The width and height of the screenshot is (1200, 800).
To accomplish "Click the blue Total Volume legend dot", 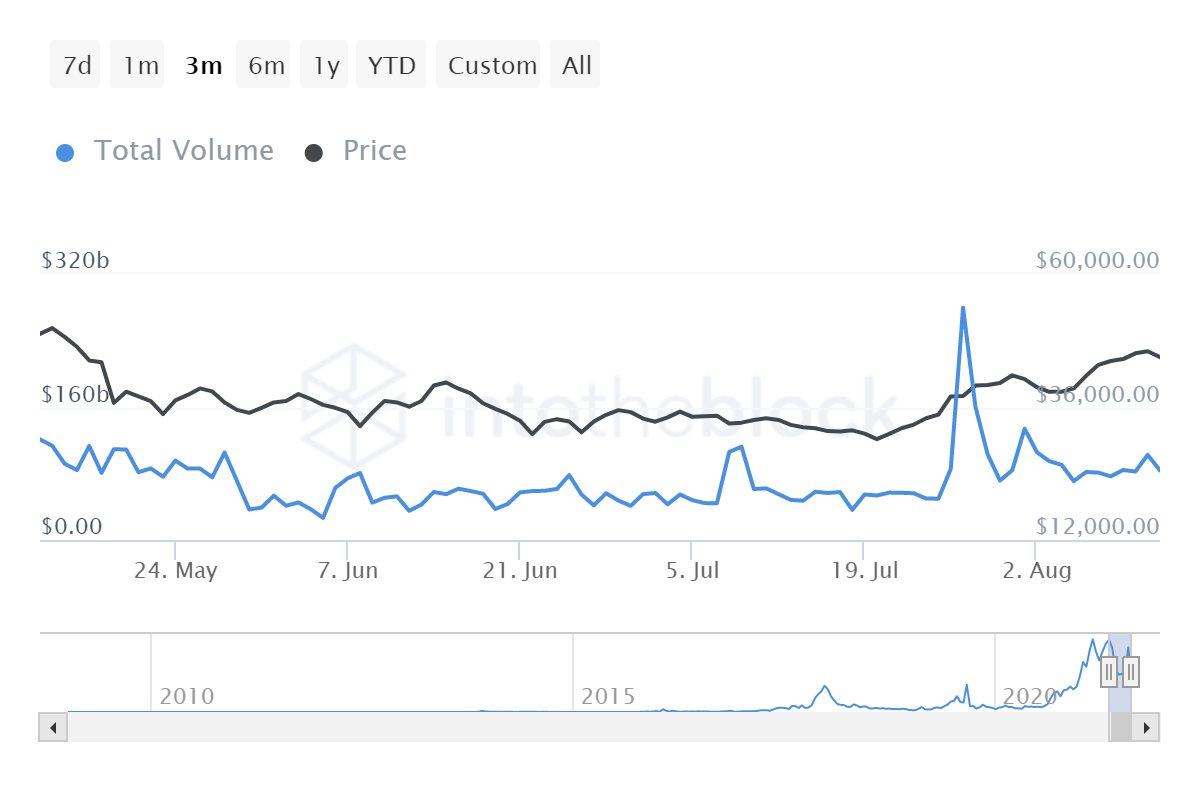I will (65, 153).
